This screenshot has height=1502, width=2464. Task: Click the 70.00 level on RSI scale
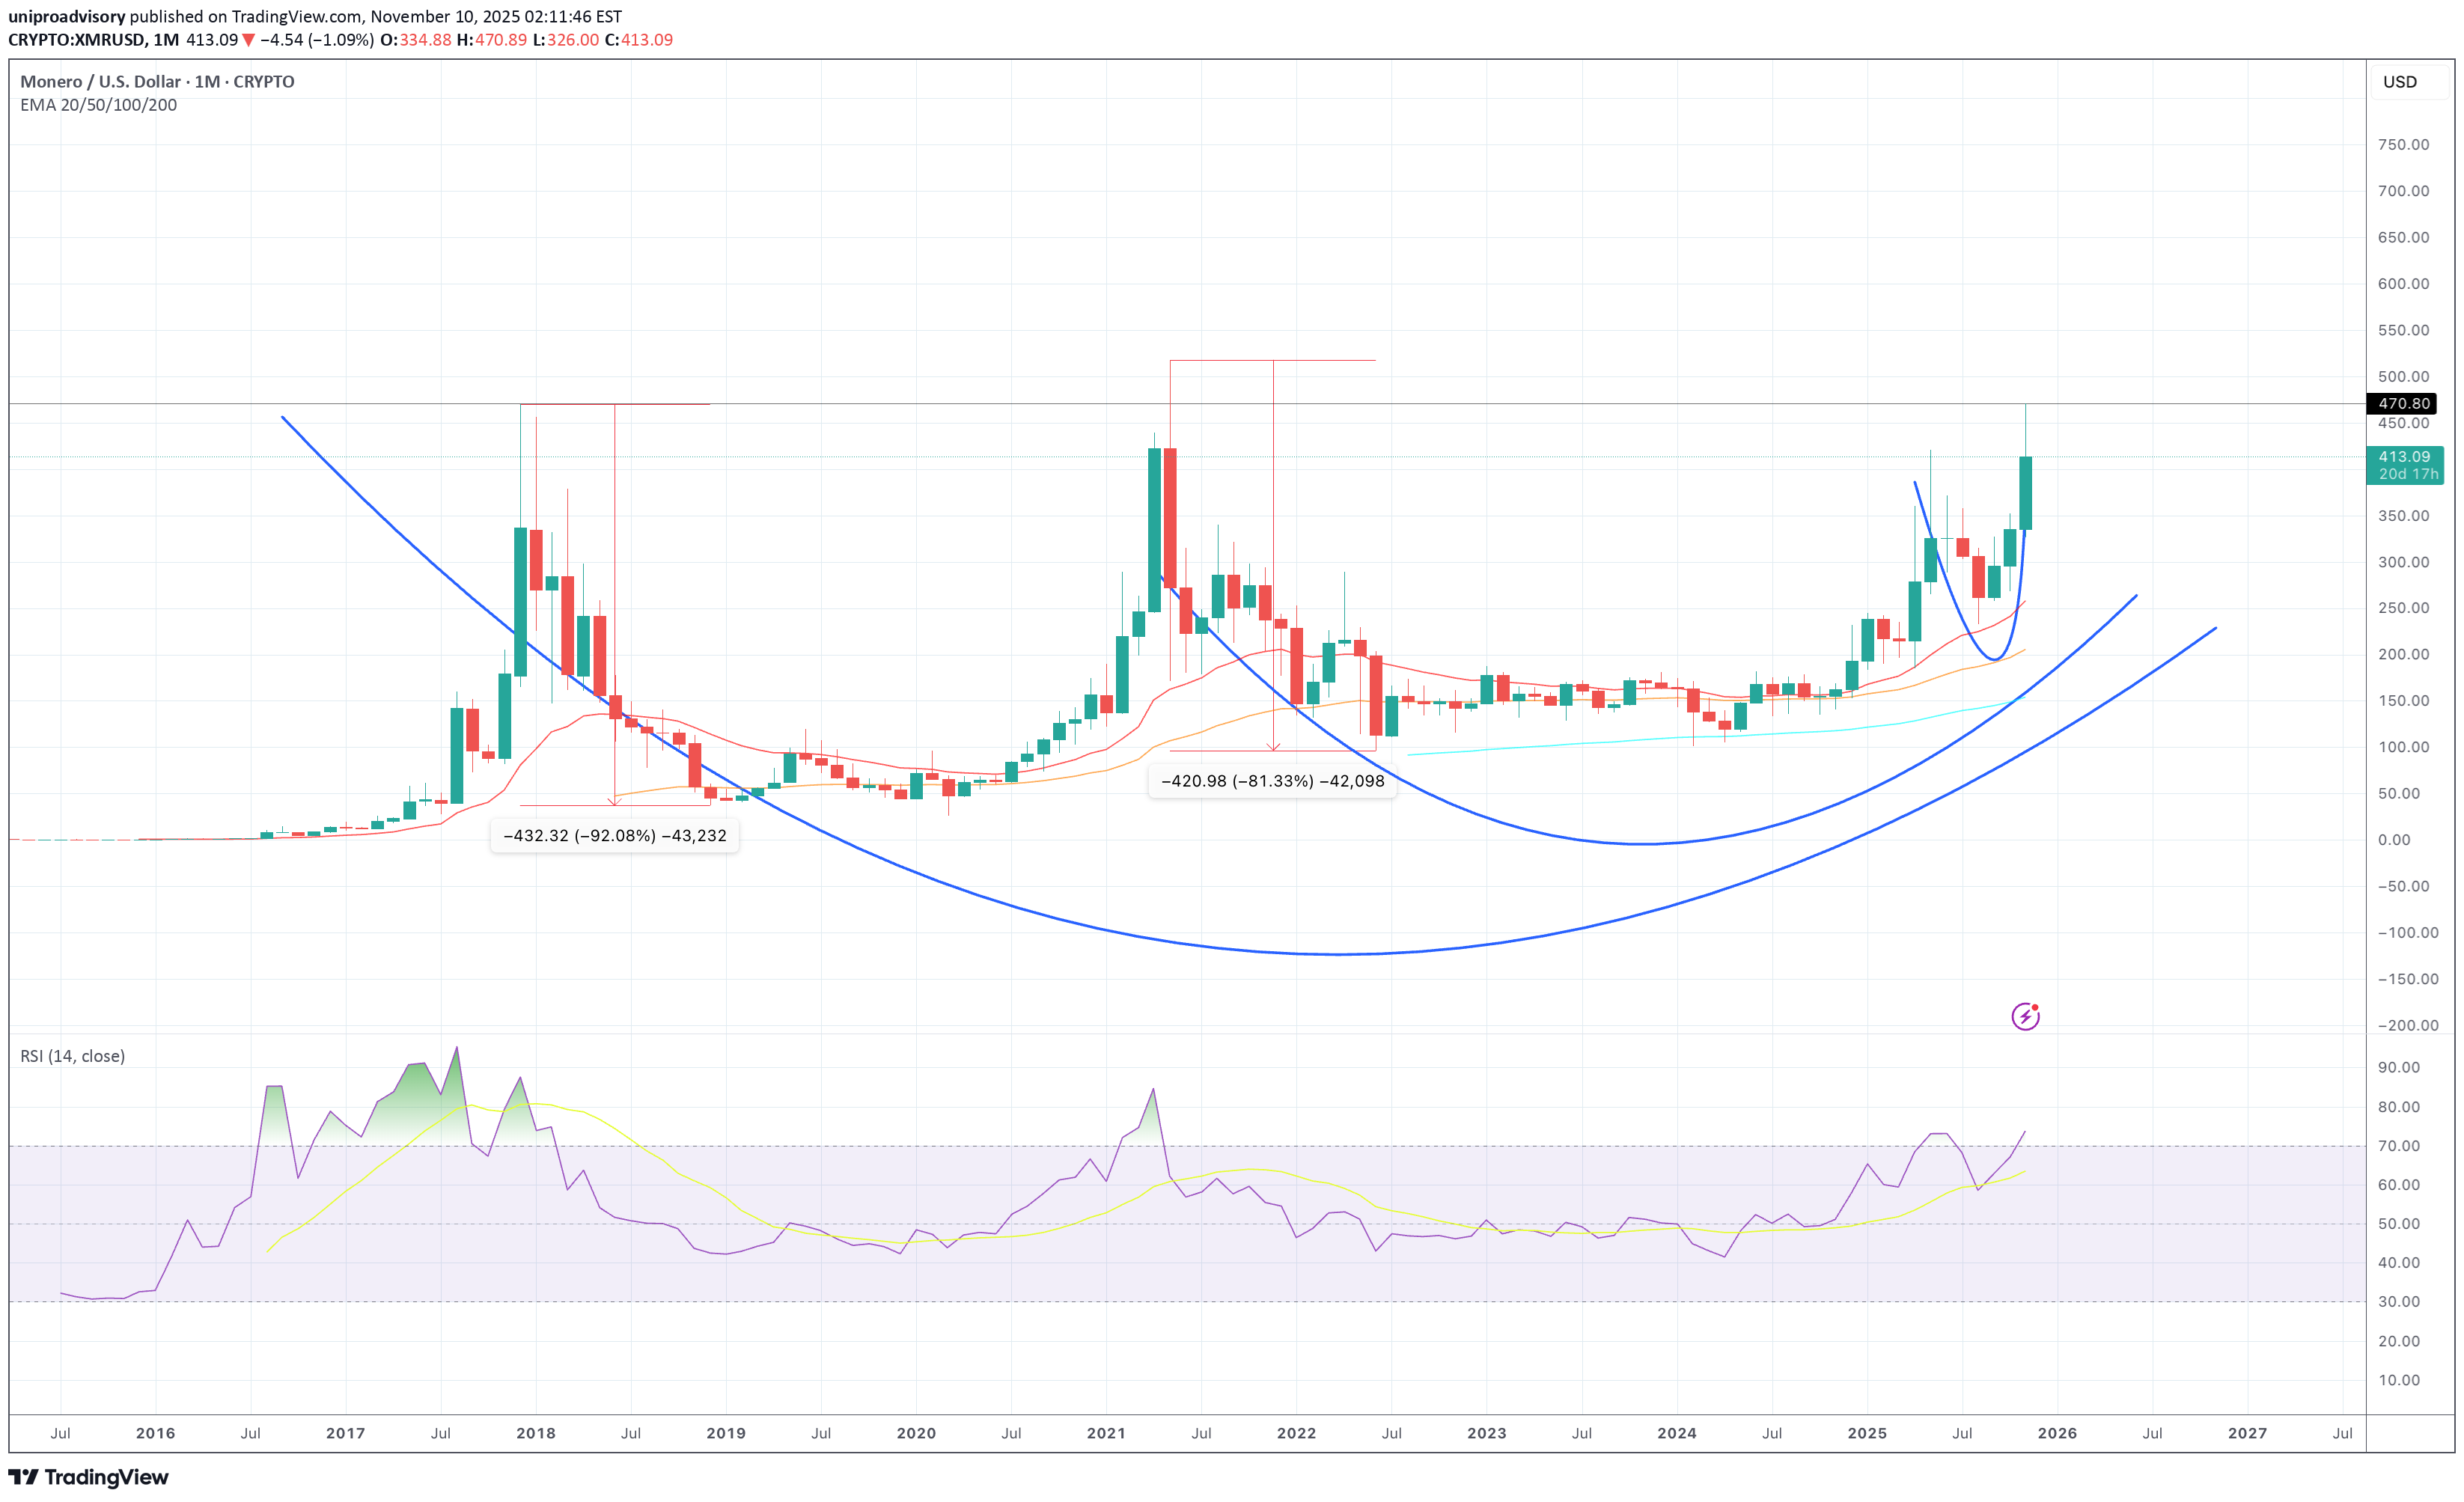2398,1146
